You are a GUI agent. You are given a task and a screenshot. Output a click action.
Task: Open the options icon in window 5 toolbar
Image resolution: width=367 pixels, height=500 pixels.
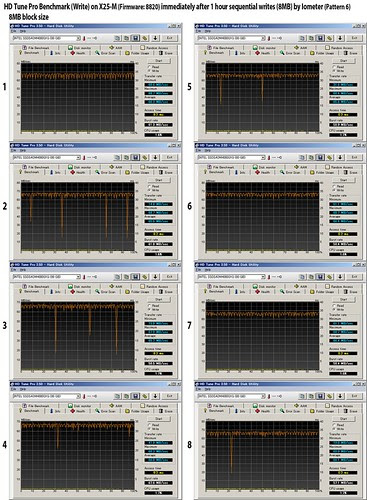click(329, 38)
